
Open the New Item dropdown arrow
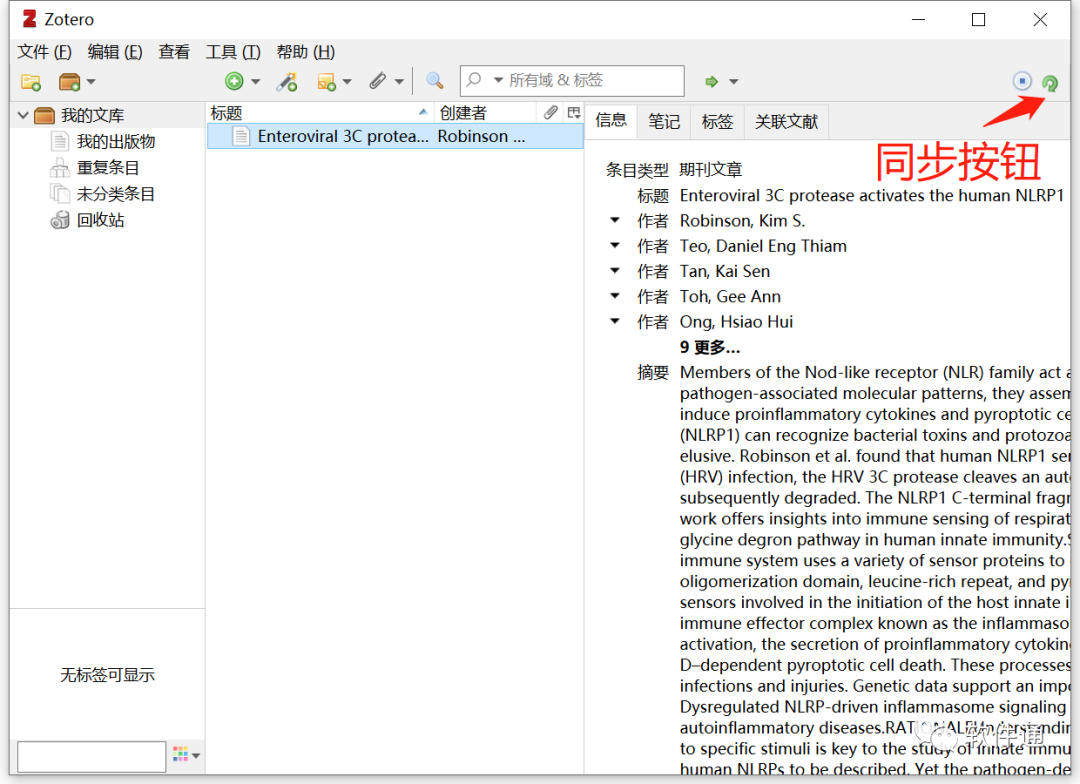click(x=256, y=82)
